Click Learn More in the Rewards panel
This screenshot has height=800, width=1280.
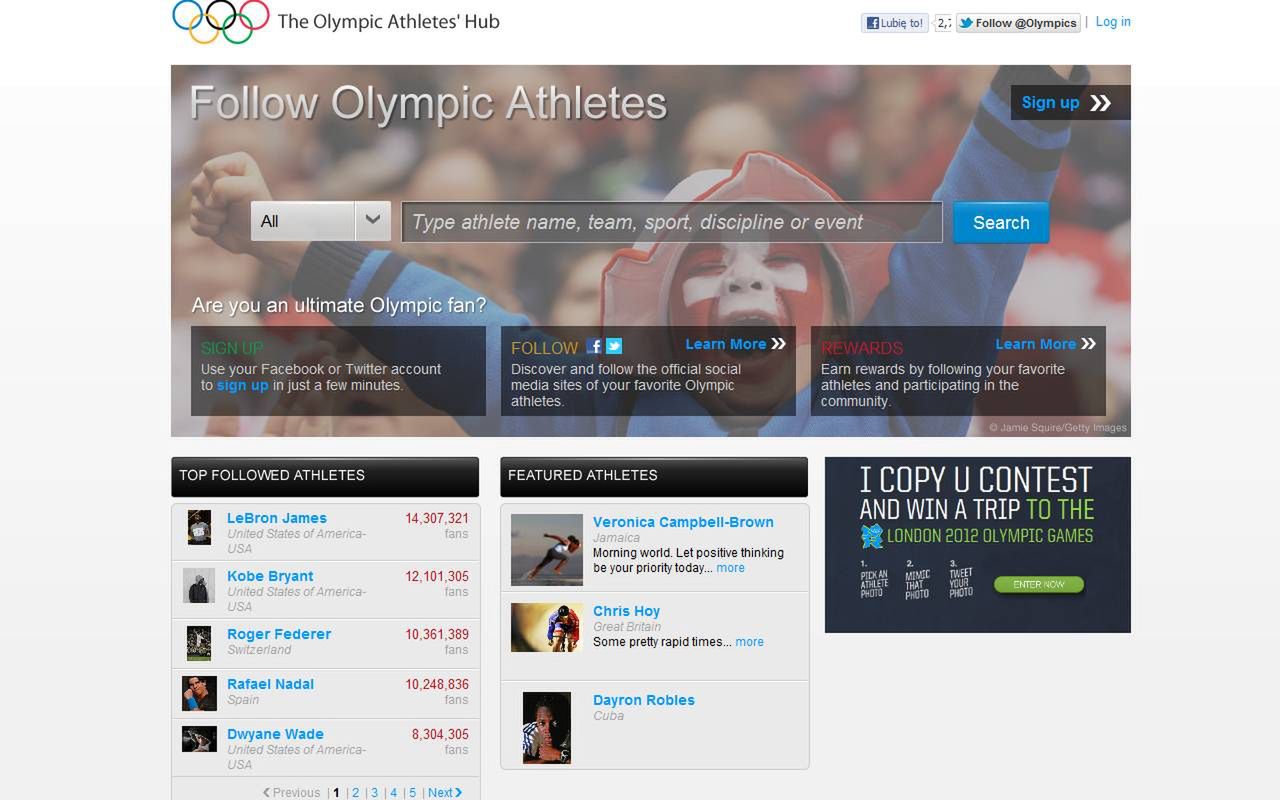point(1045,344)
